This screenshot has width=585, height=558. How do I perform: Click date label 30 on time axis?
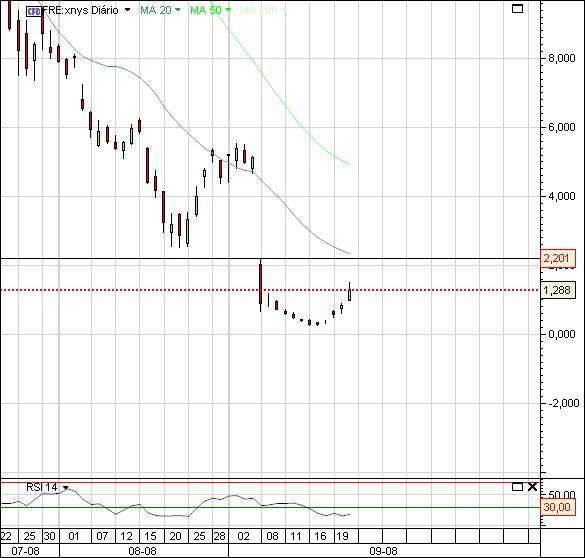tap(50, 536)
